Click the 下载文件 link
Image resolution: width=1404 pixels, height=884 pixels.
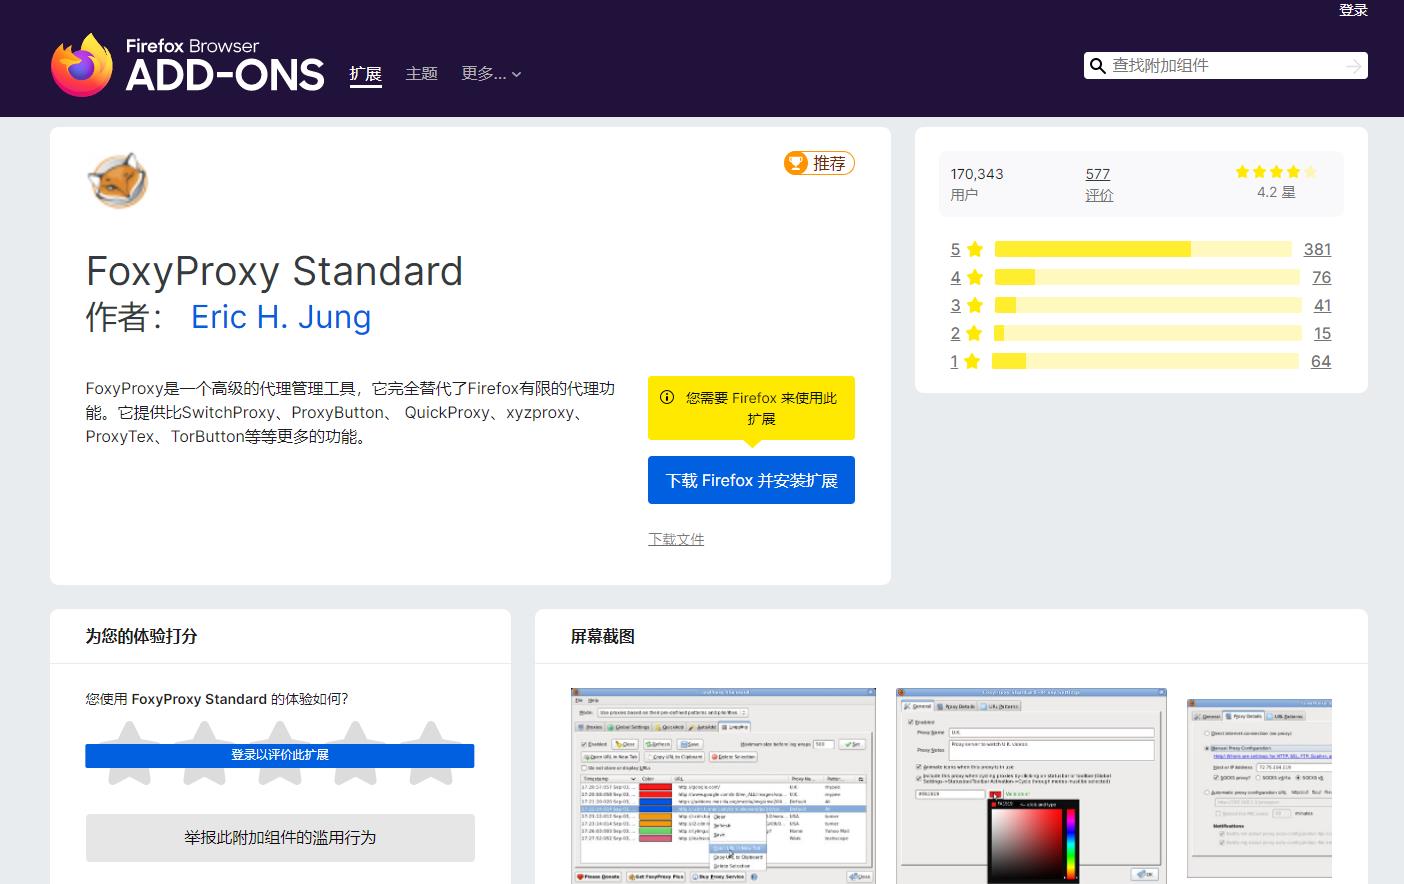point(676,539)
